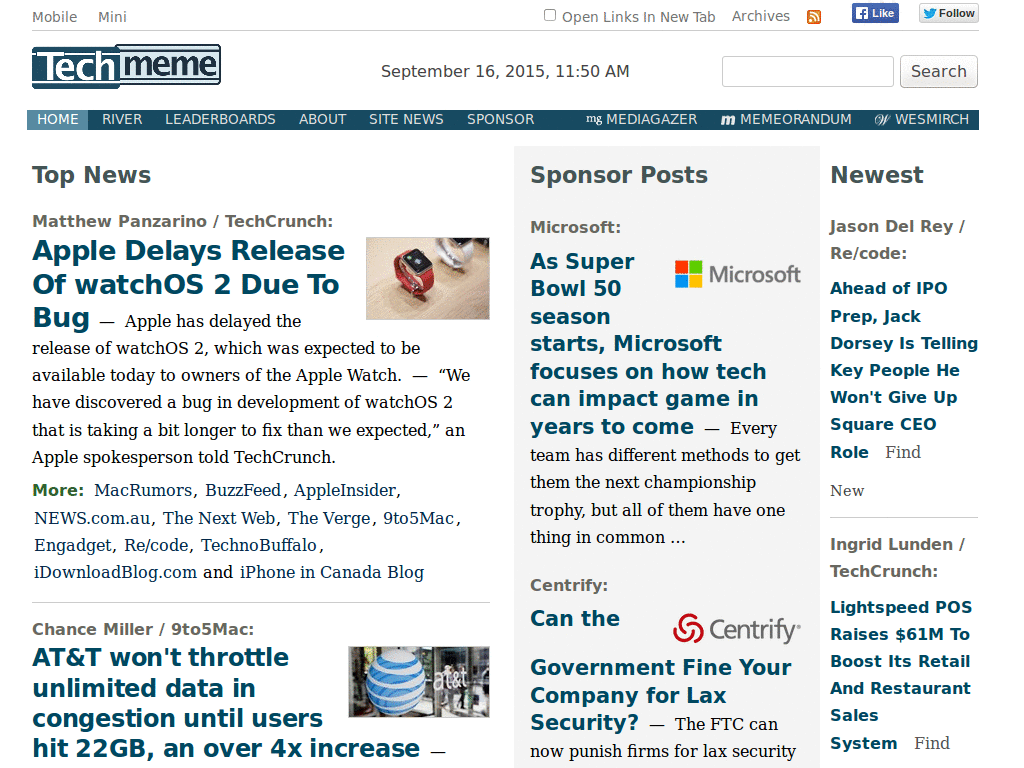This screenshot has width=1024, height=768.
Task: Switch to the LEADERBOARDS tab
Action: [x=220, y=119]
